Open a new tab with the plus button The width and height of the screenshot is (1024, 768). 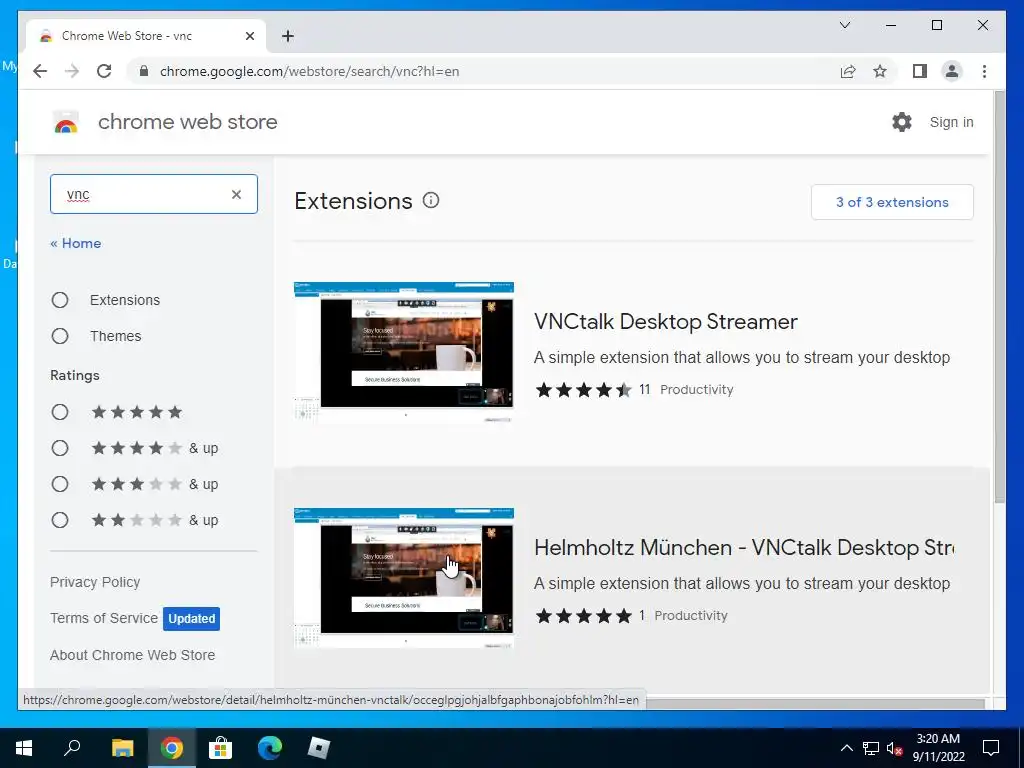pos(287,36)
